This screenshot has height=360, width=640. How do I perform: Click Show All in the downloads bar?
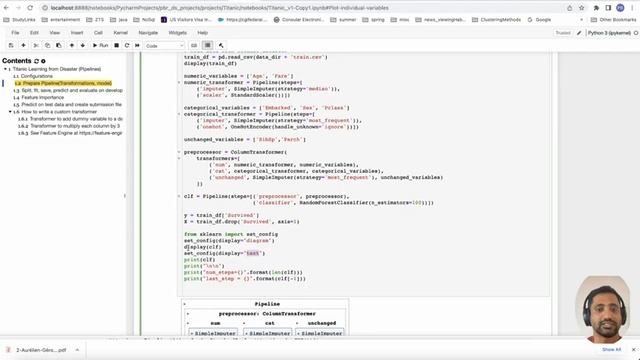point(611,350)
